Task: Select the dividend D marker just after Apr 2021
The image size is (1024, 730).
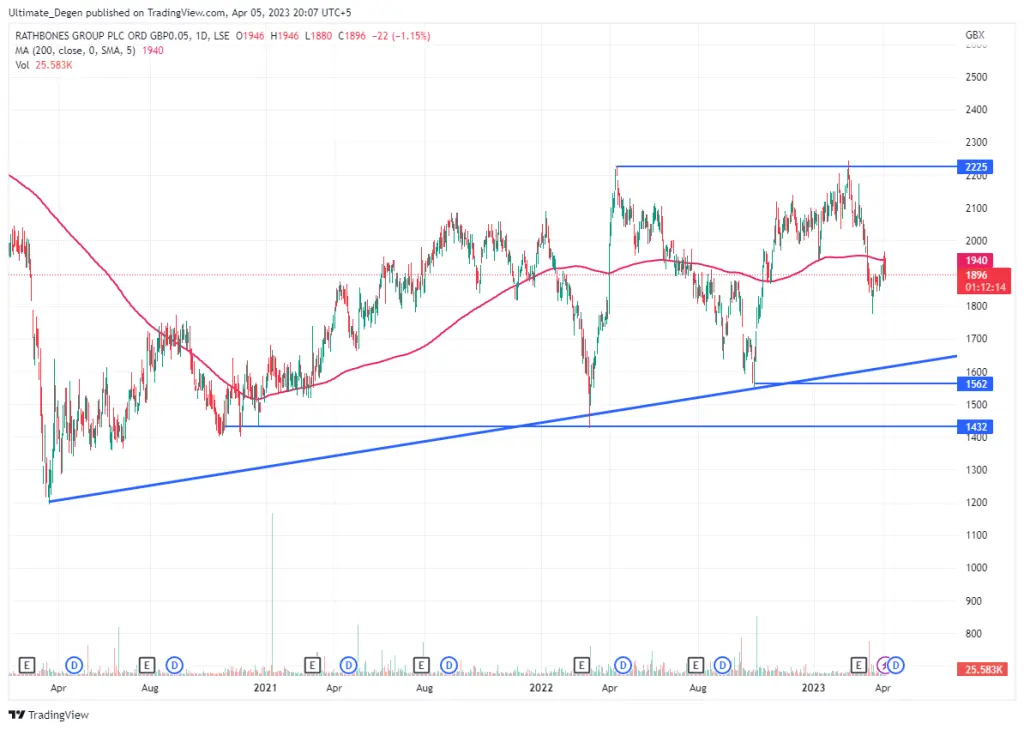Action: [x=349, y=665]
